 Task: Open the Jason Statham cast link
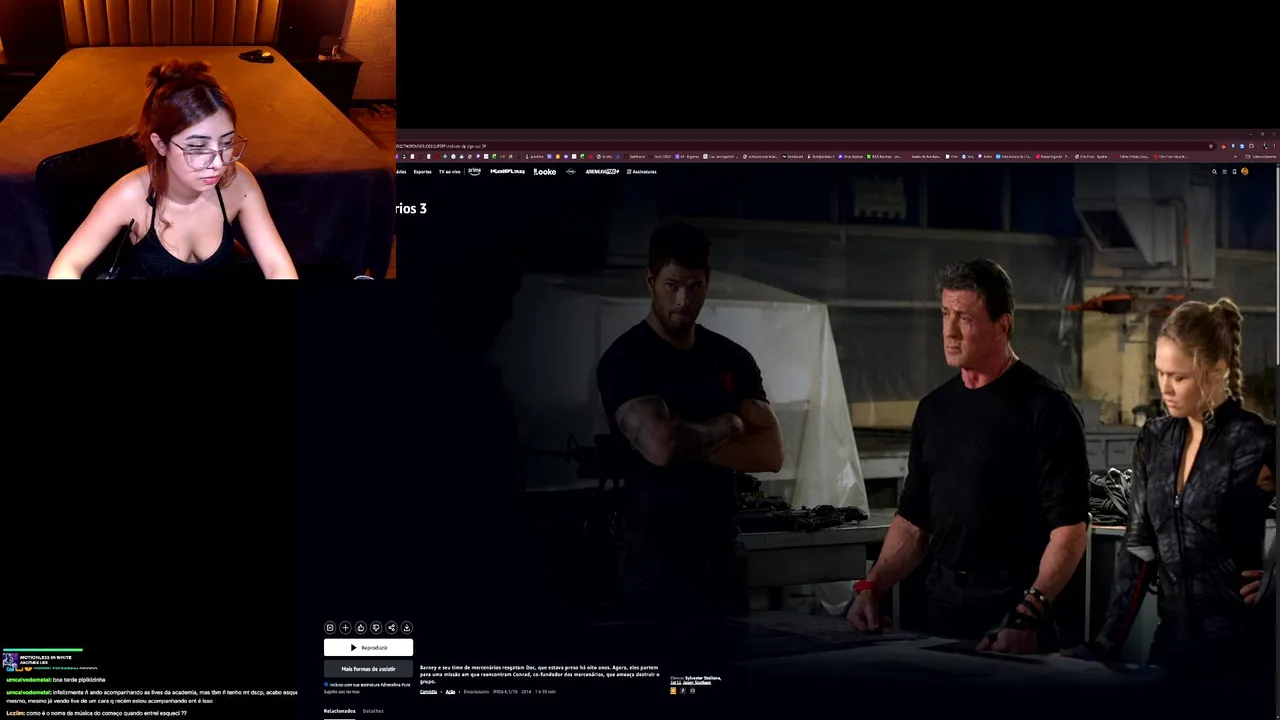coord(697,683)
